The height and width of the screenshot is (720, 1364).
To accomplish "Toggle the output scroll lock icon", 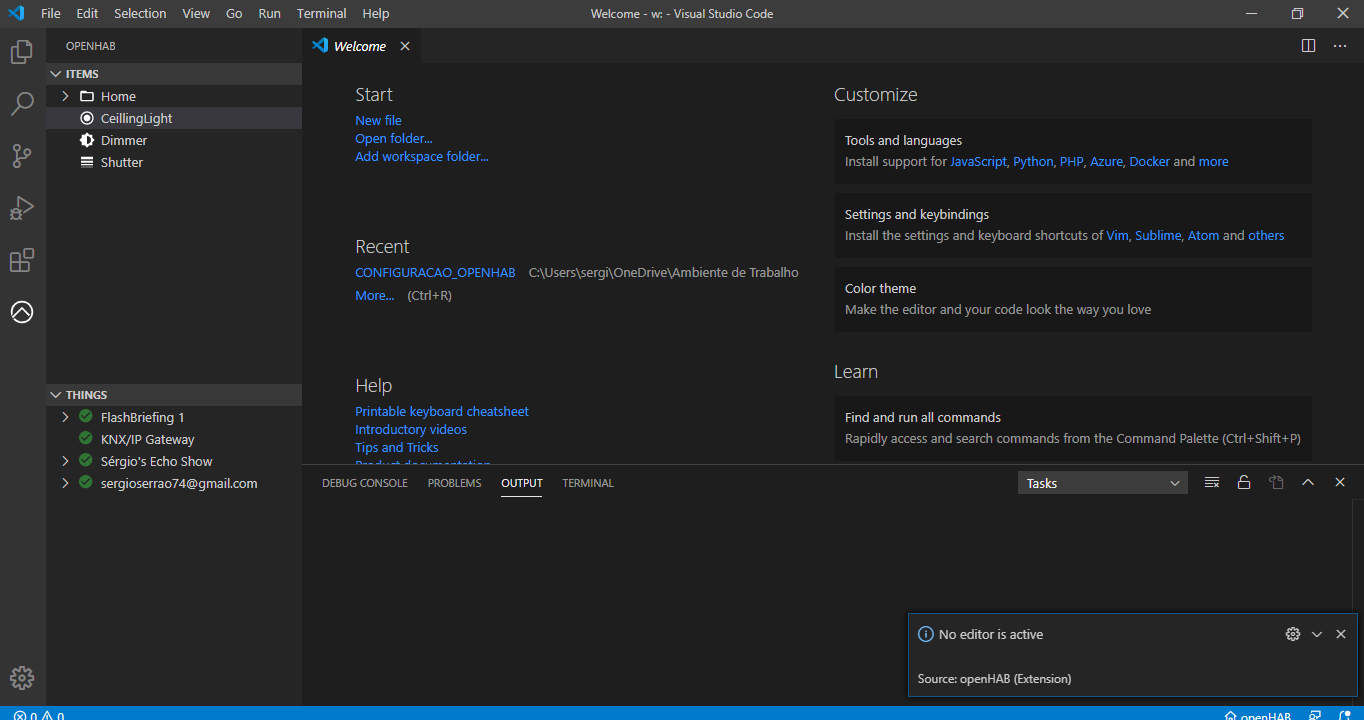I will tap(1244, 483).
